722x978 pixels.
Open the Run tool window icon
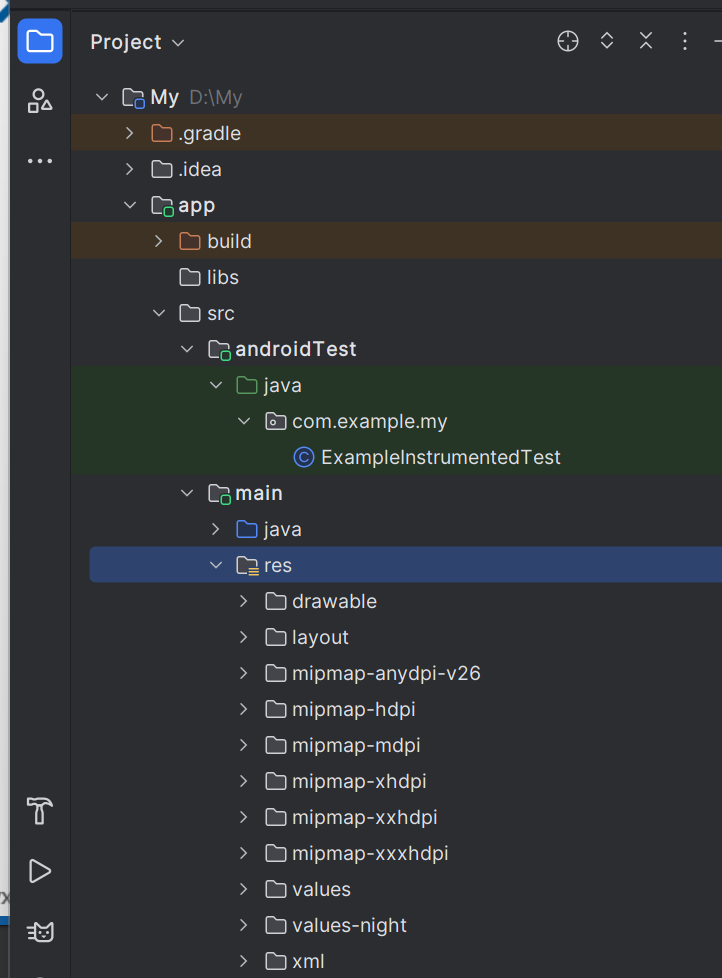click(40, 871)
